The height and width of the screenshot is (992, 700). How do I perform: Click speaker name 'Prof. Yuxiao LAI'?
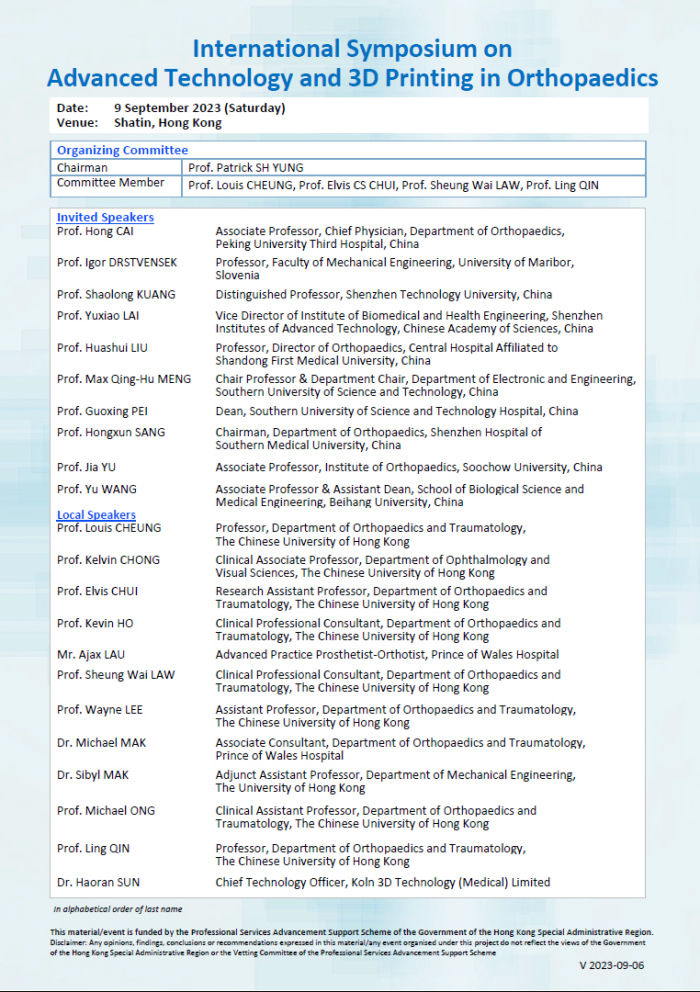(97, 316)
